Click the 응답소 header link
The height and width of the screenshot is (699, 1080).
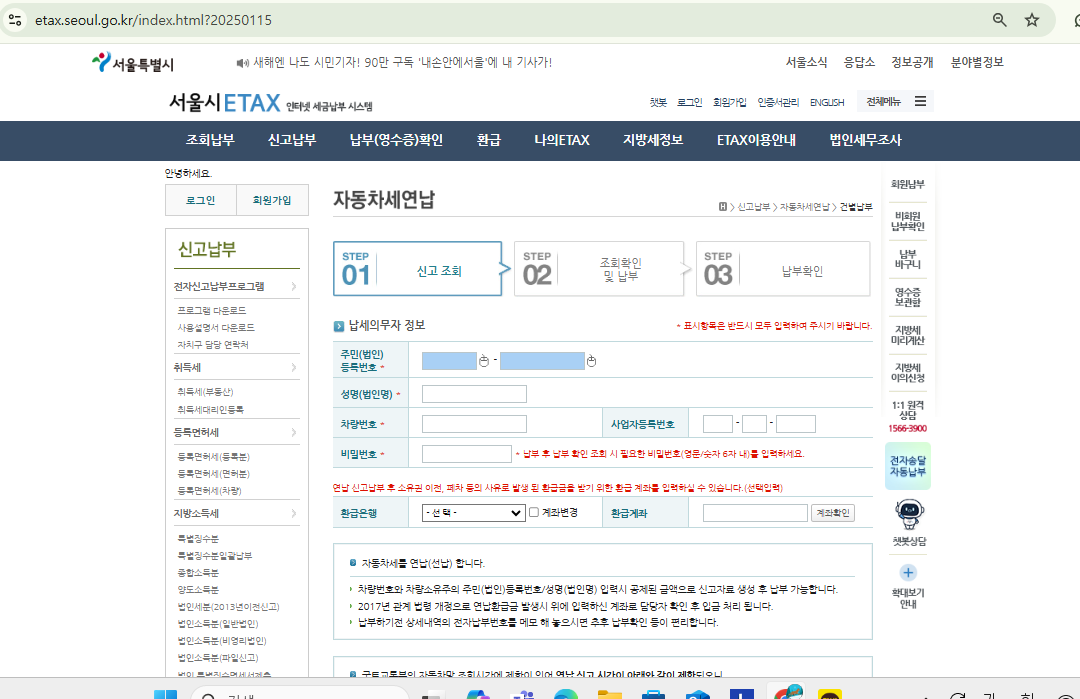859,62
